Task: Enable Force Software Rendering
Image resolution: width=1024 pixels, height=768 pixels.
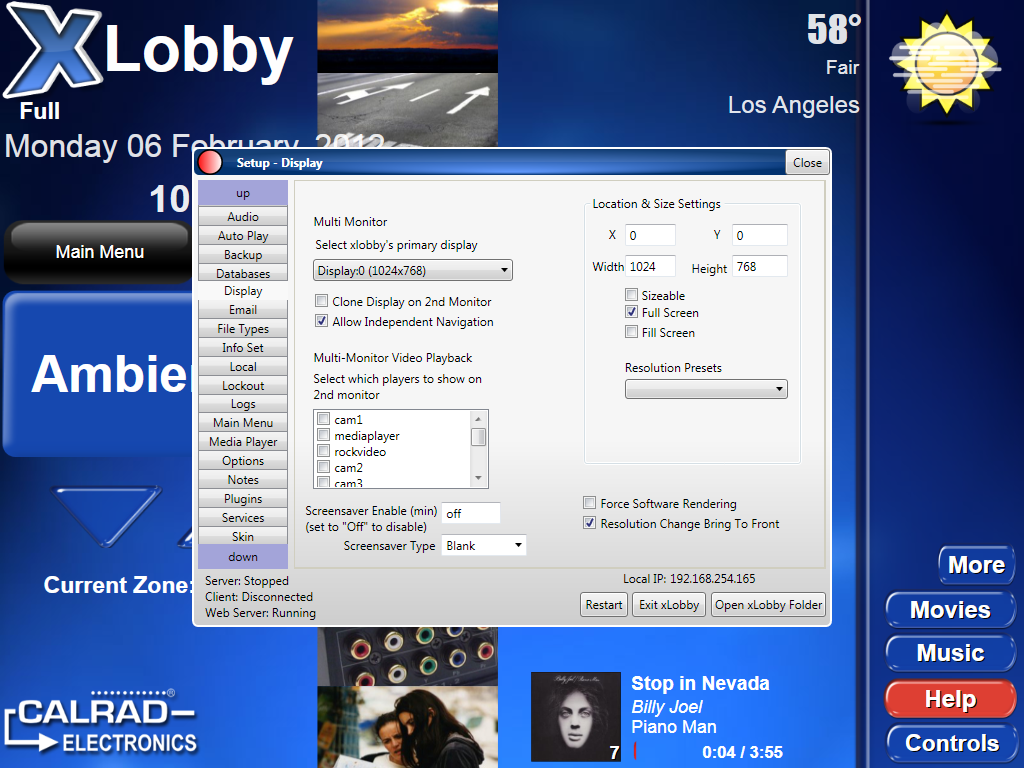Action: point(590,503)
